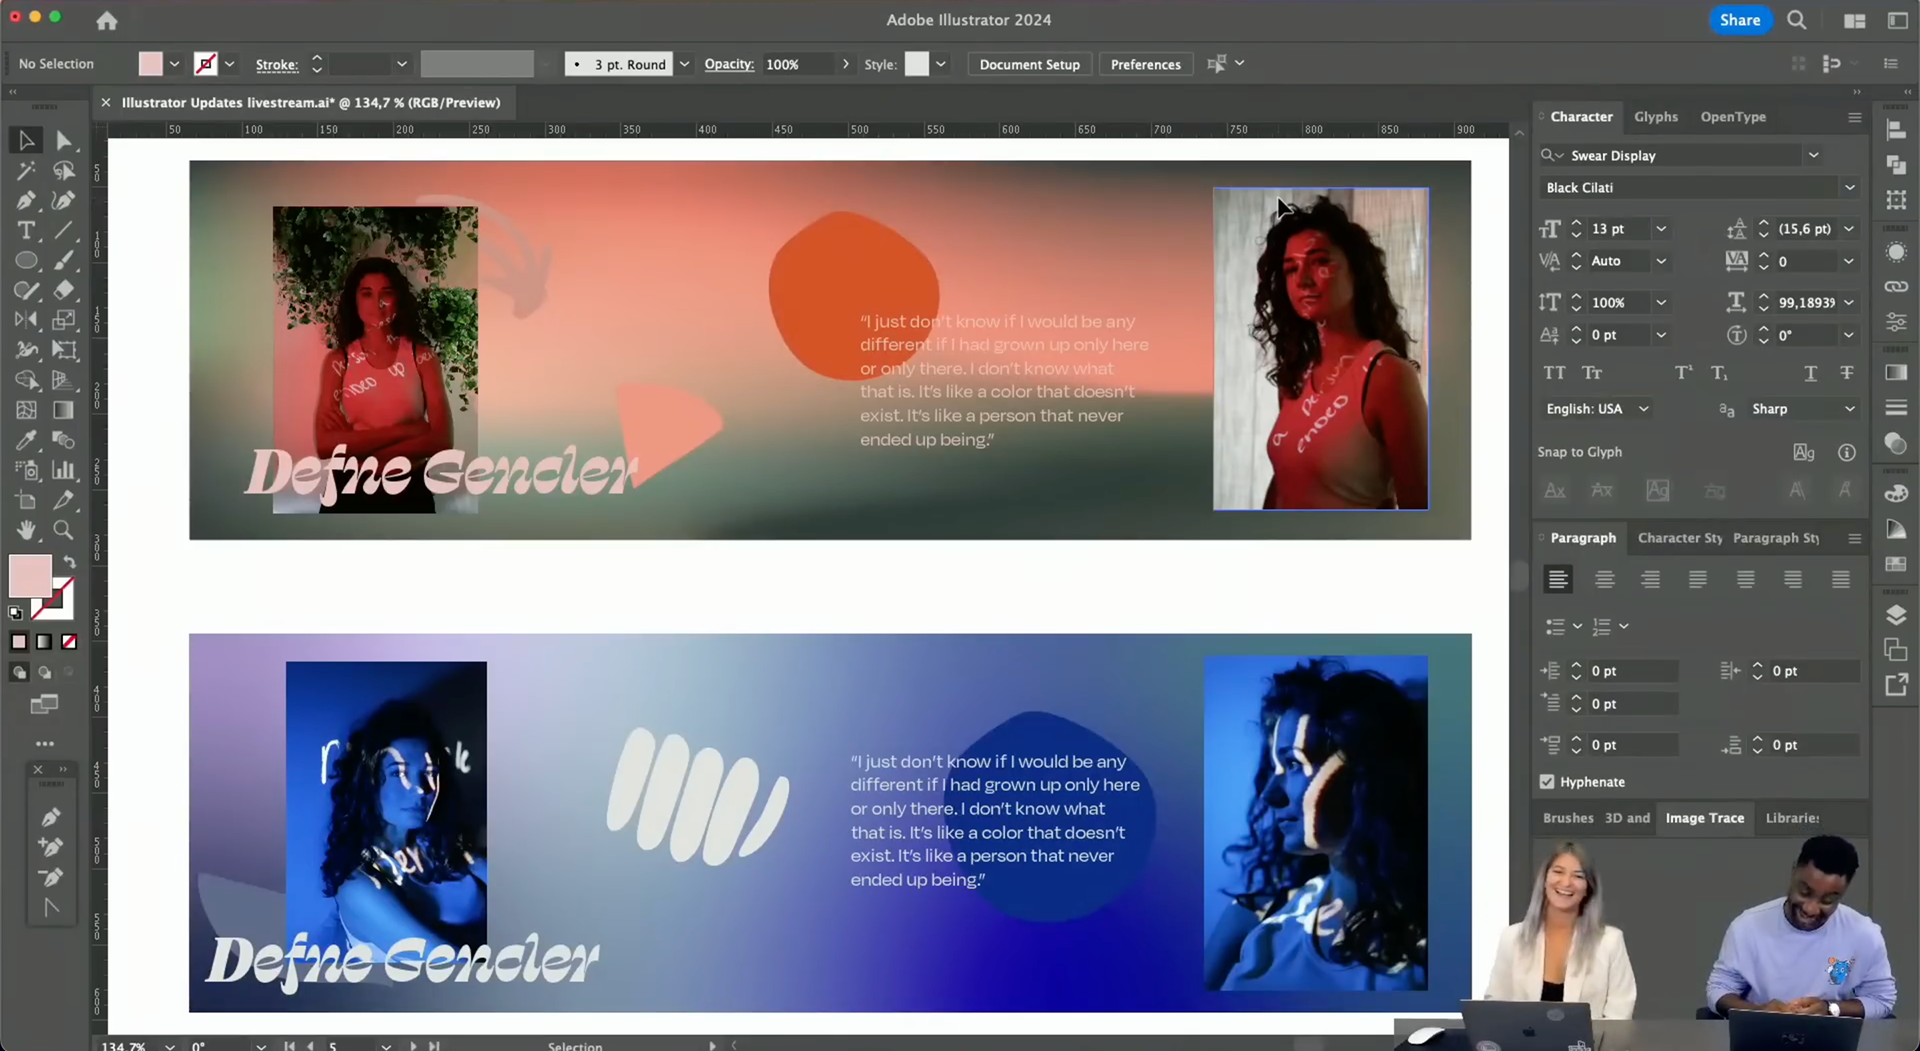The width and height of the screenshot is (1920, 1051).
Task: Choose the Magic Wand tool
Action: coord(26,170)
